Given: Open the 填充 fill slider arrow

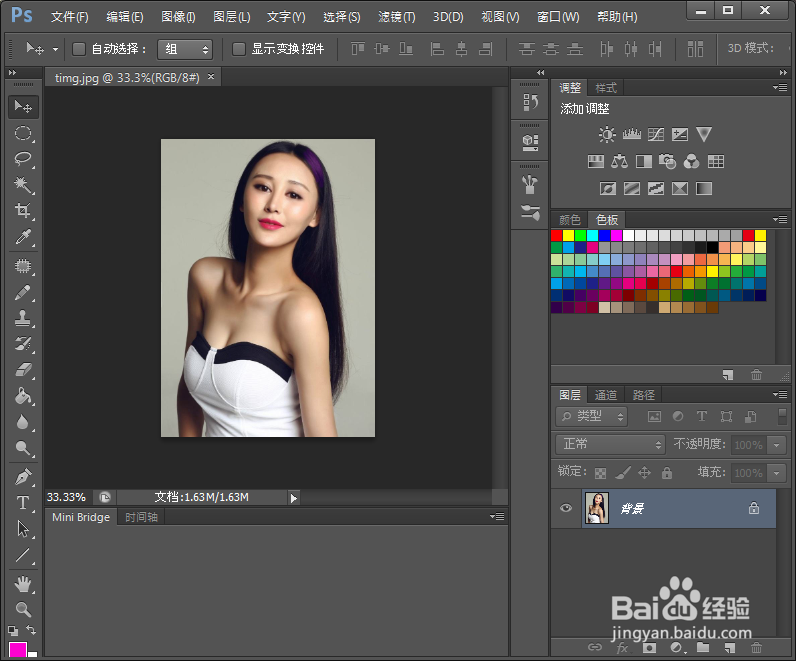Looking at the screenshot, I should pyautogui.click(x=776, y=473).
